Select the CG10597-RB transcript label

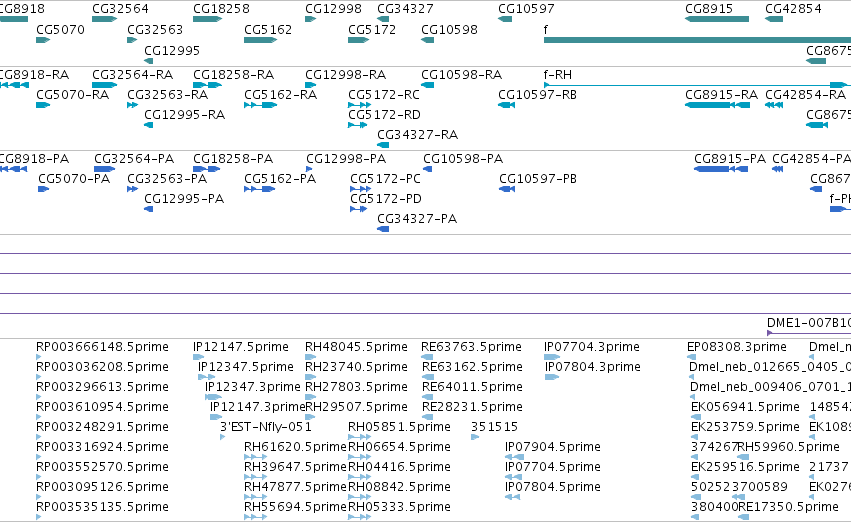[x=537, y=94]
